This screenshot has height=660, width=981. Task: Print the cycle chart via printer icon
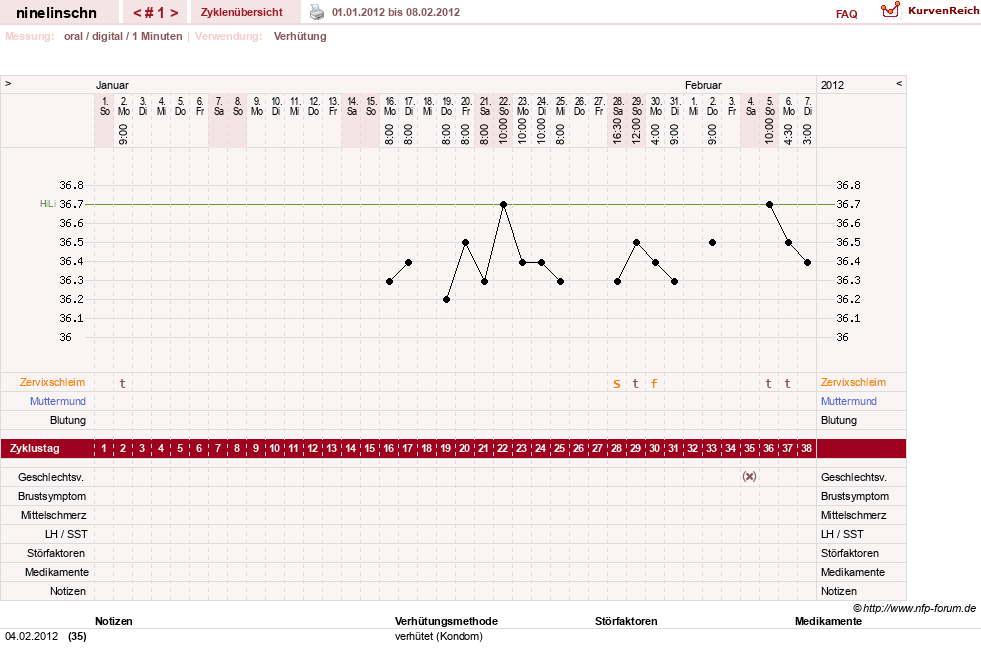317,12
